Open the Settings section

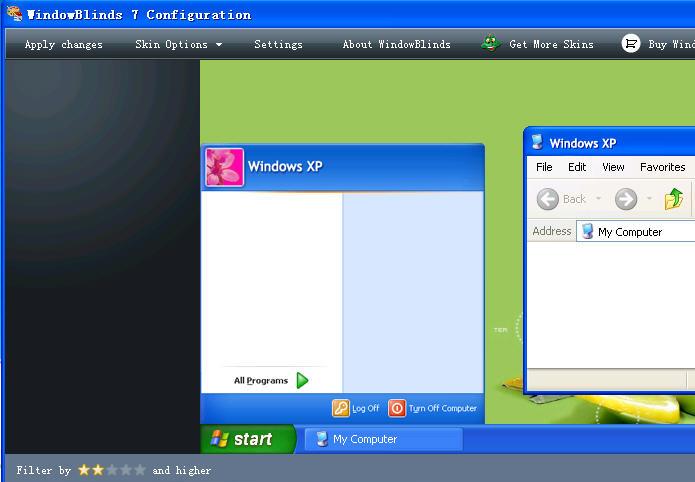278,44
